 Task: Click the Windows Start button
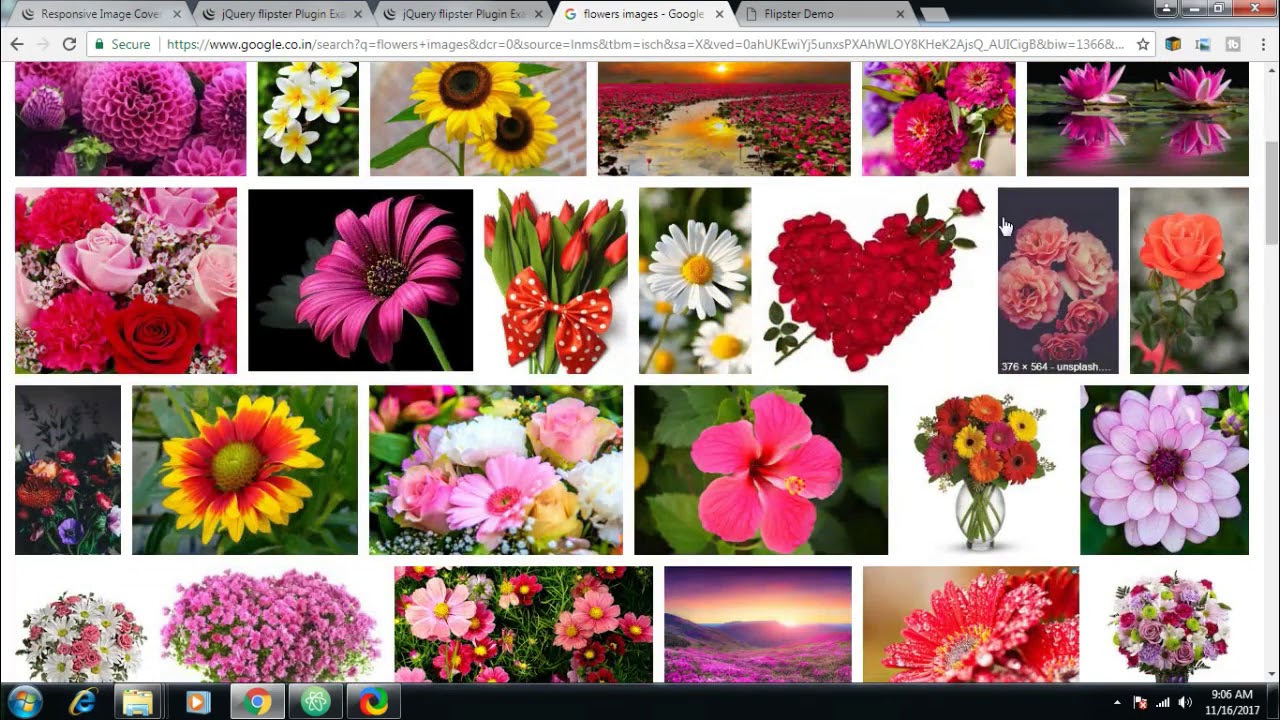(24, 702)
